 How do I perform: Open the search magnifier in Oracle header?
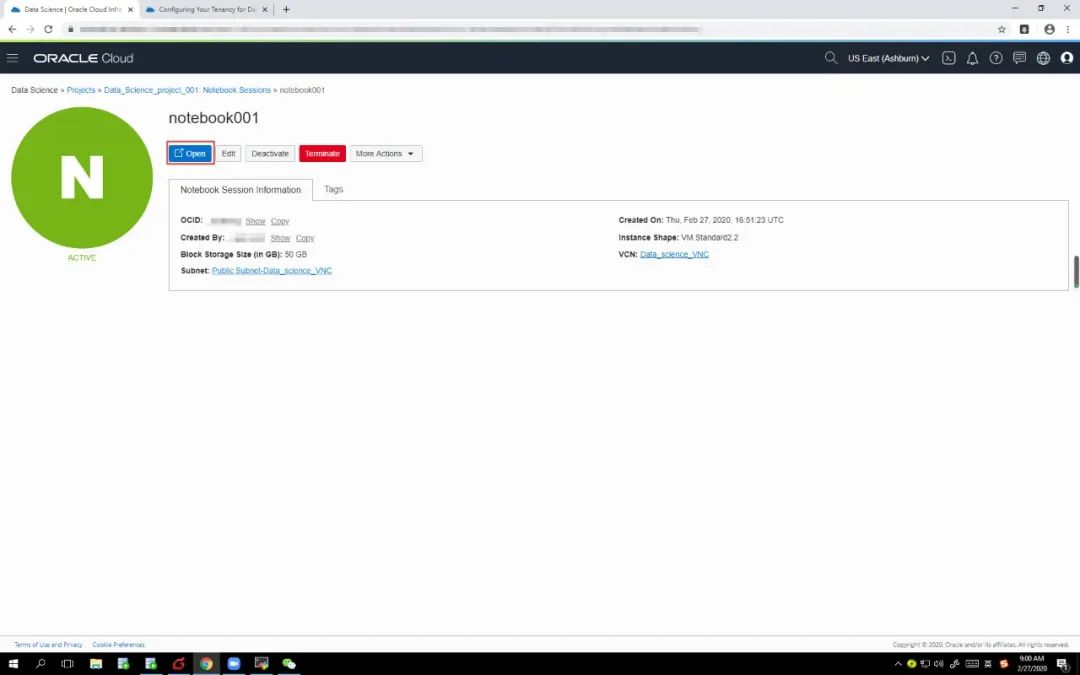[831, 58]
